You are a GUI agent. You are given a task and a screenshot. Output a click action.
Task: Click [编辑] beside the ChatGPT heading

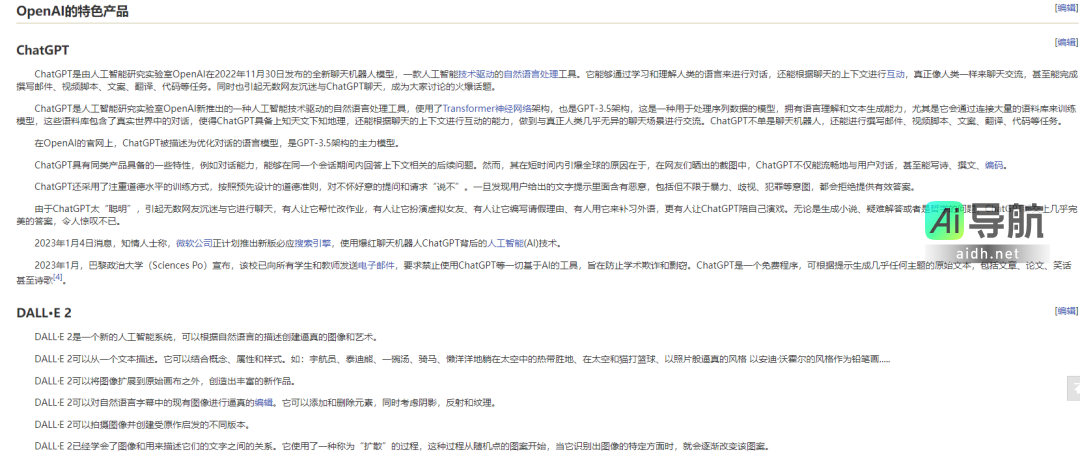click(x=1067, y=42)
